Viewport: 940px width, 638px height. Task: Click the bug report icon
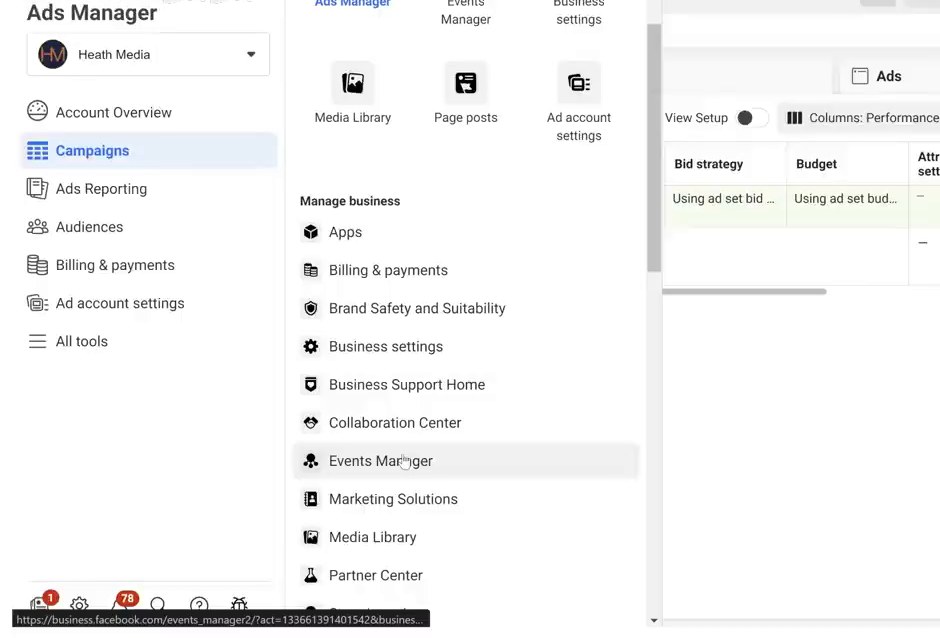239,604
